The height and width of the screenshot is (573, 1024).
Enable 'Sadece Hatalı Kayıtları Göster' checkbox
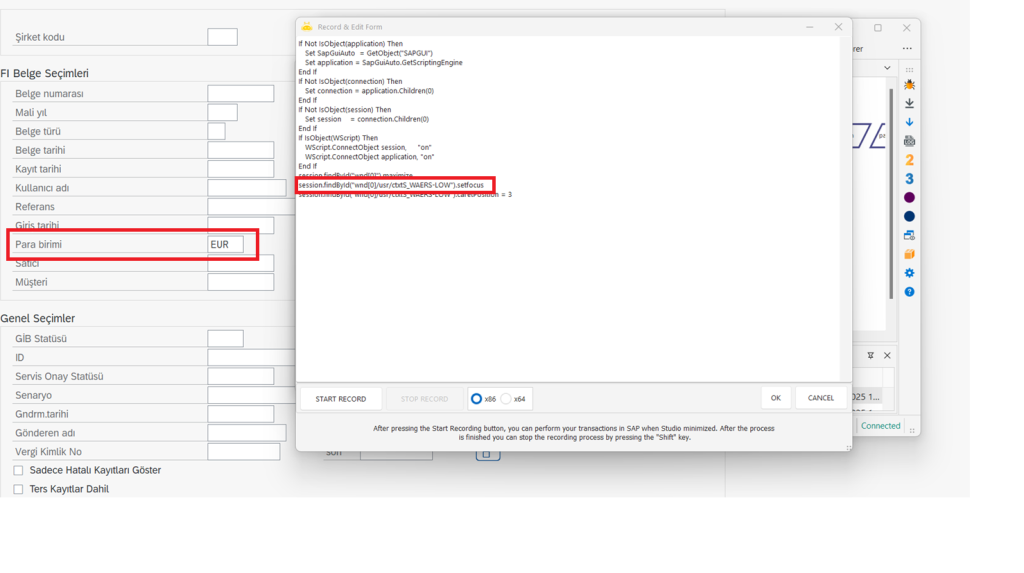(x=18, y=470)
